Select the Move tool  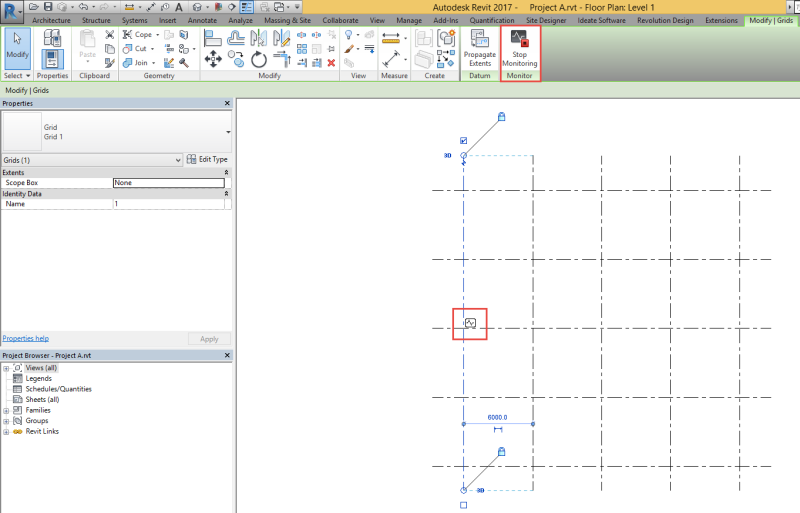pyautogui.click(x=213, y=59)
